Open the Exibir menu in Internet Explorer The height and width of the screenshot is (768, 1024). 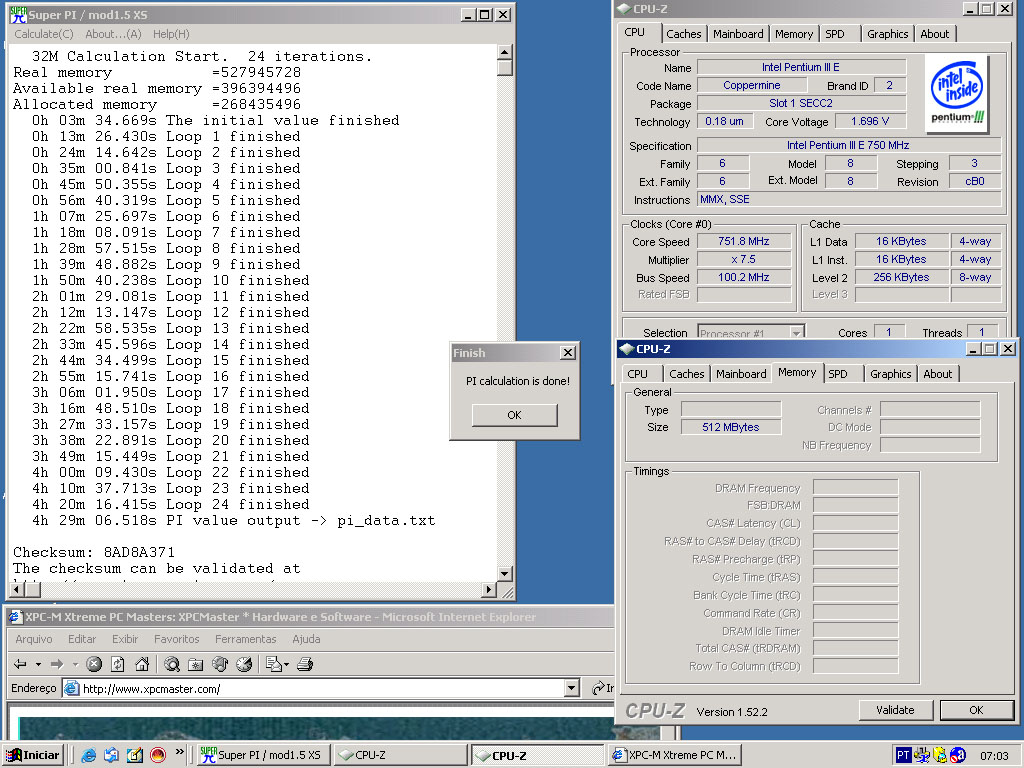point(125,639)
